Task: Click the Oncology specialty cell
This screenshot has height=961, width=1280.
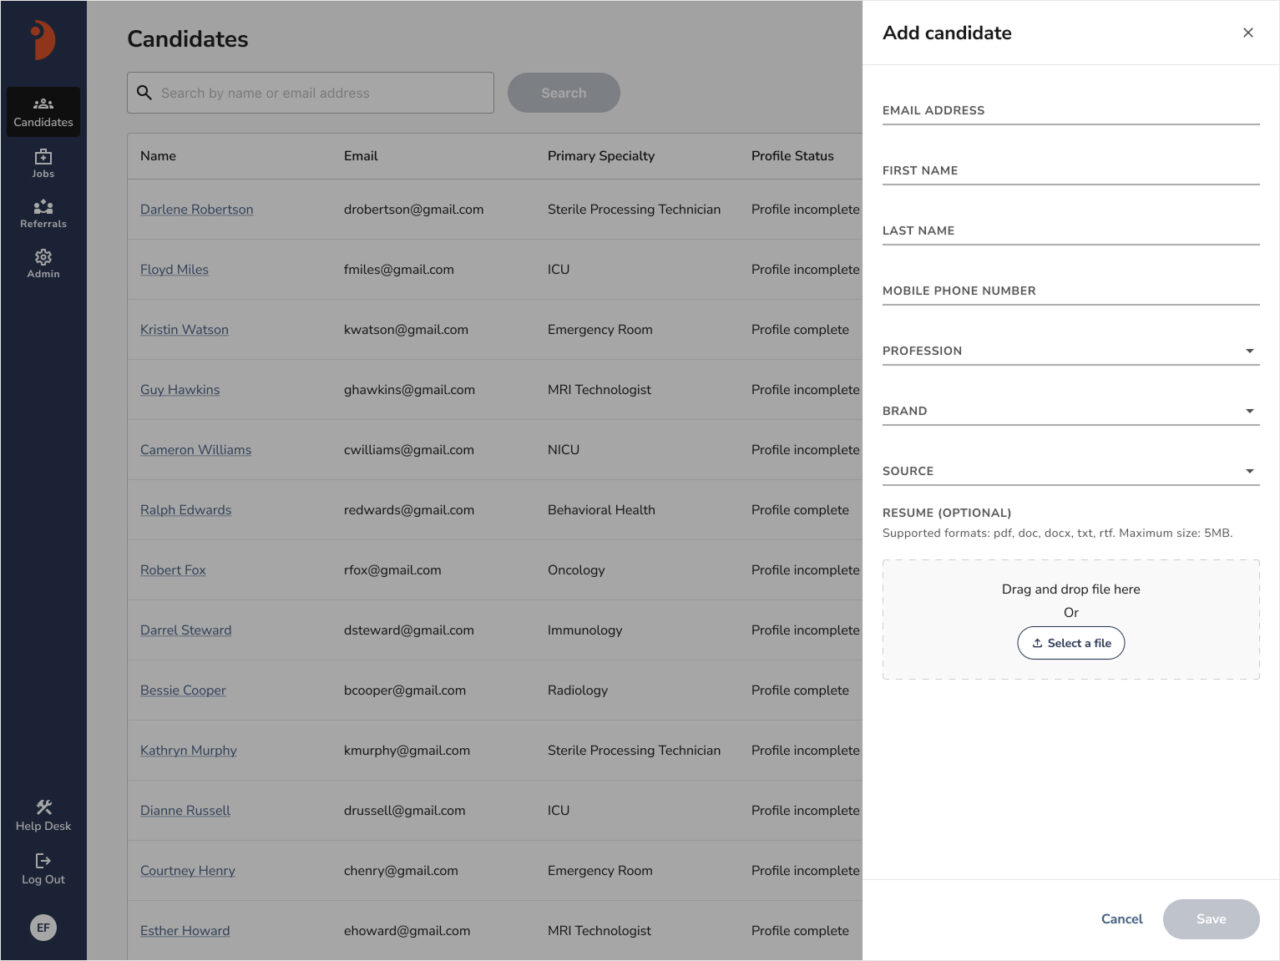Action: (x=576, y=569)
